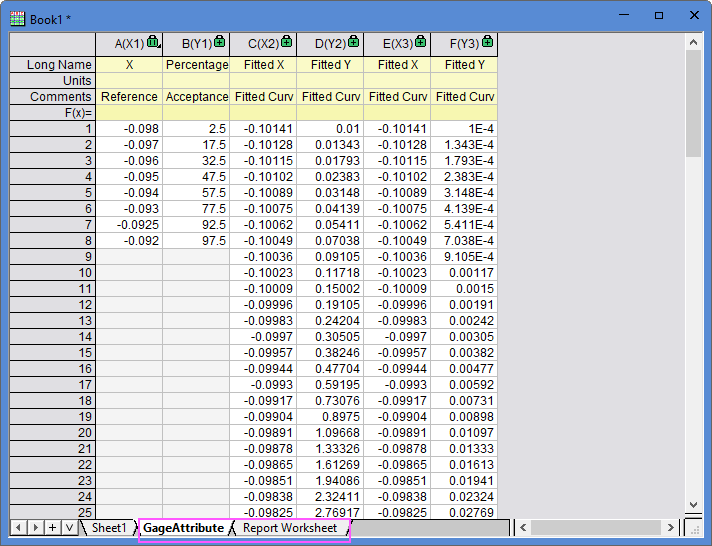Minimize the Book1 window
The width and height of the screenshot is (712, 546).
(624, 15)
